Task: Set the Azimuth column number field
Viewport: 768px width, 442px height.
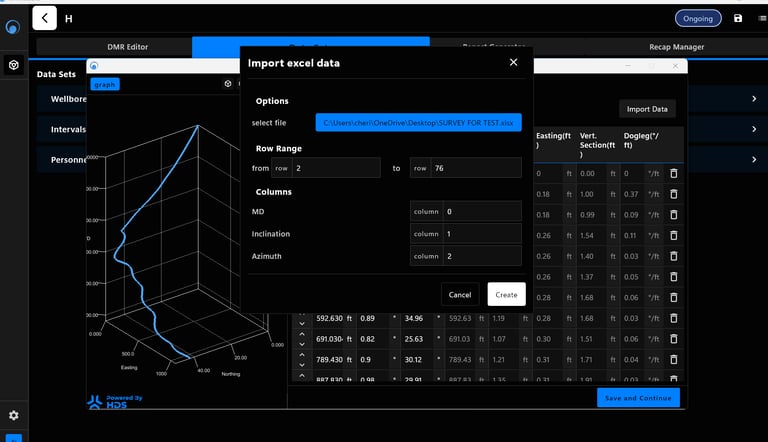Action: click(x=482, y=256)
